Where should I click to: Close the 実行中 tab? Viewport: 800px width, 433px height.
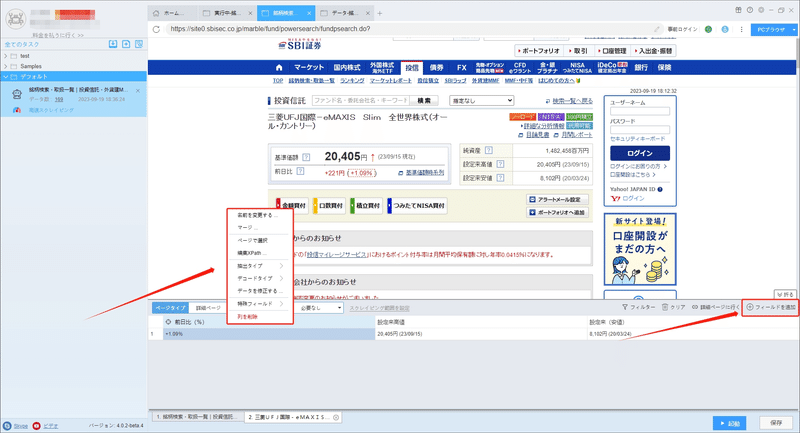click(x=250, y=13)
